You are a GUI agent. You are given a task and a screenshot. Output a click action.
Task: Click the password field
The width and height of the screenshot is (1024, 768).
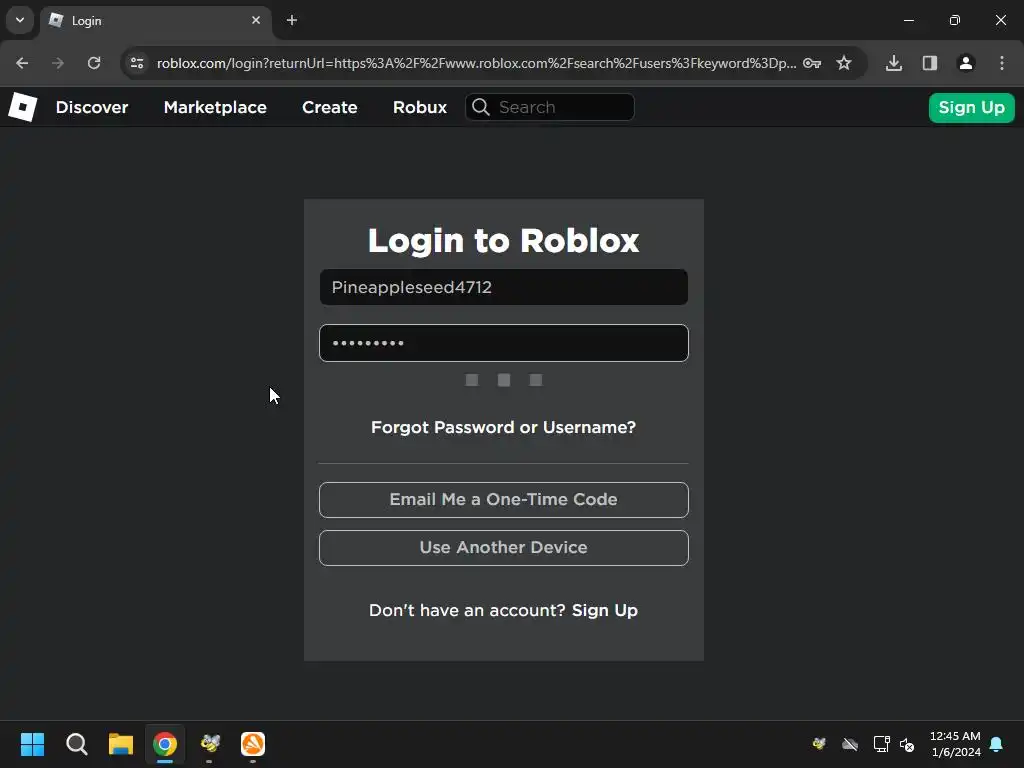(x=504, y=343)
